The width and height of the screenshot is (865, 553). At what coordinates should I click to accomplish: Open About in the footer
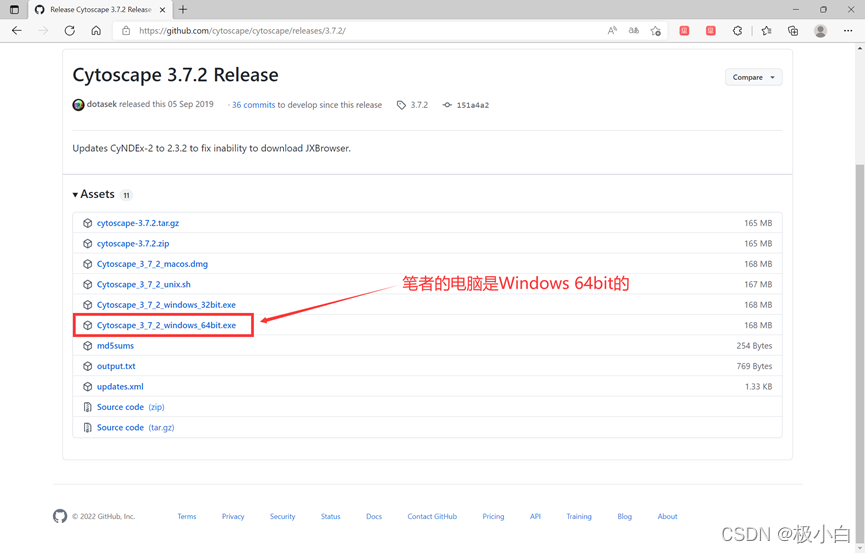click(668, 517)
